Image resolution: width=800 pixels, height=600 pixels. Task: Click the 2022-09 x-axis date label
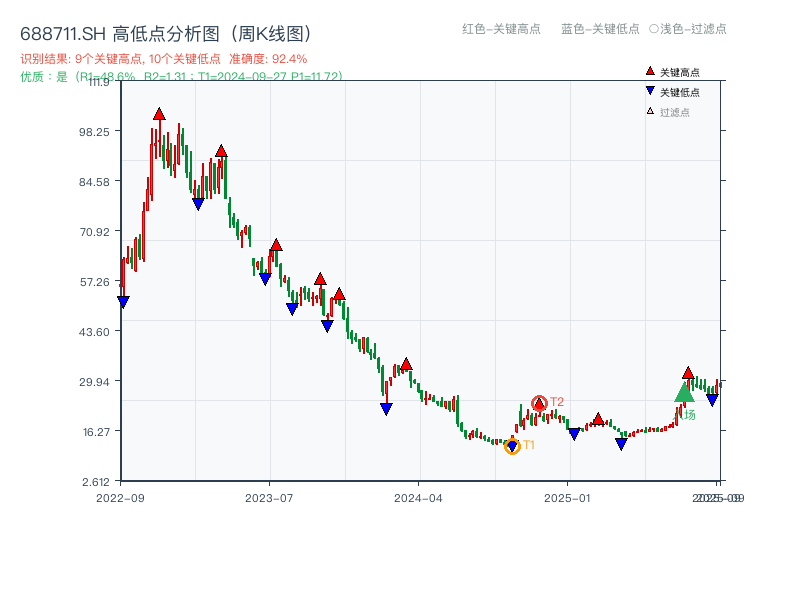point(120,496)
